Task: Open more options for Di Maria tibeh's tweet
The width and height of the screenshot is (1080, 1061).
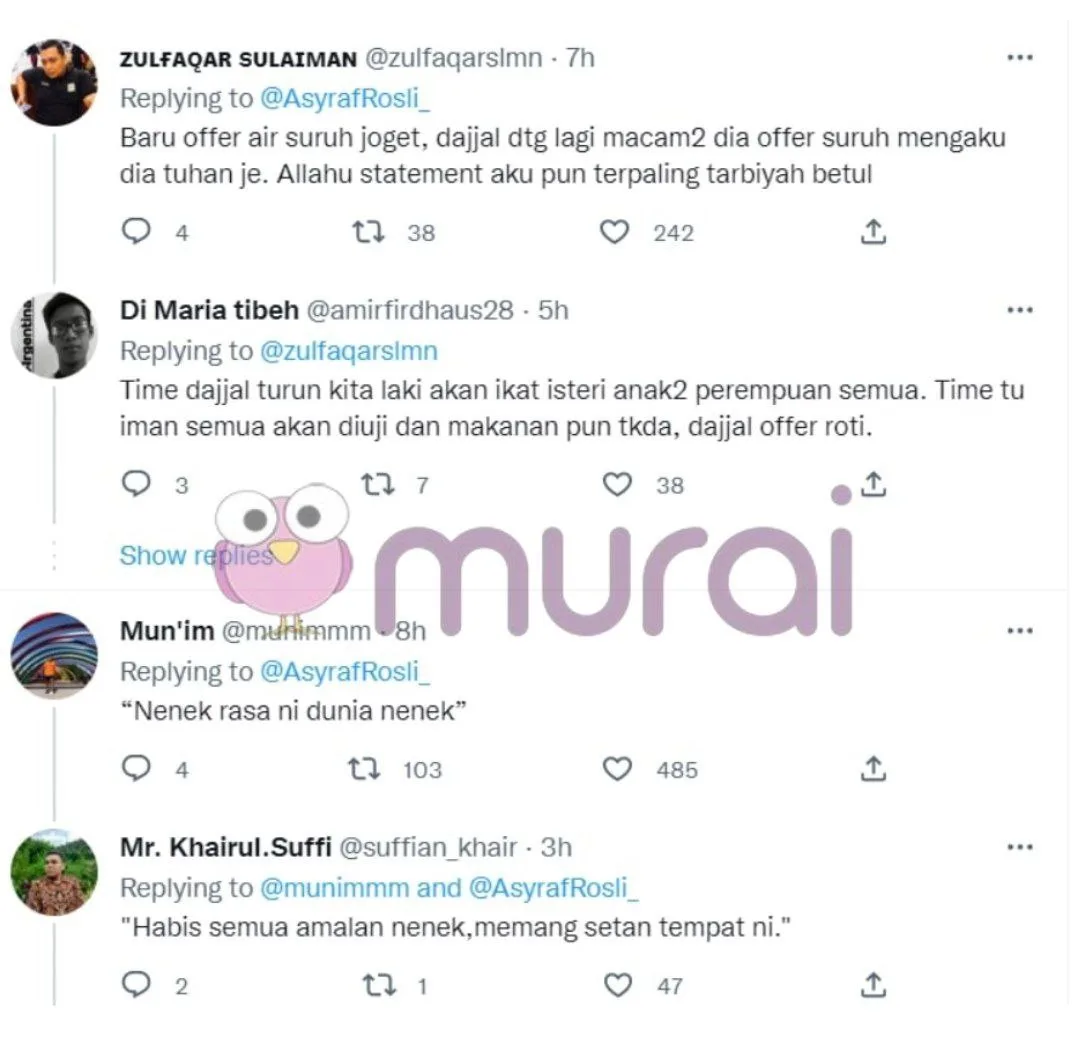Action: tap(1019, 310)
